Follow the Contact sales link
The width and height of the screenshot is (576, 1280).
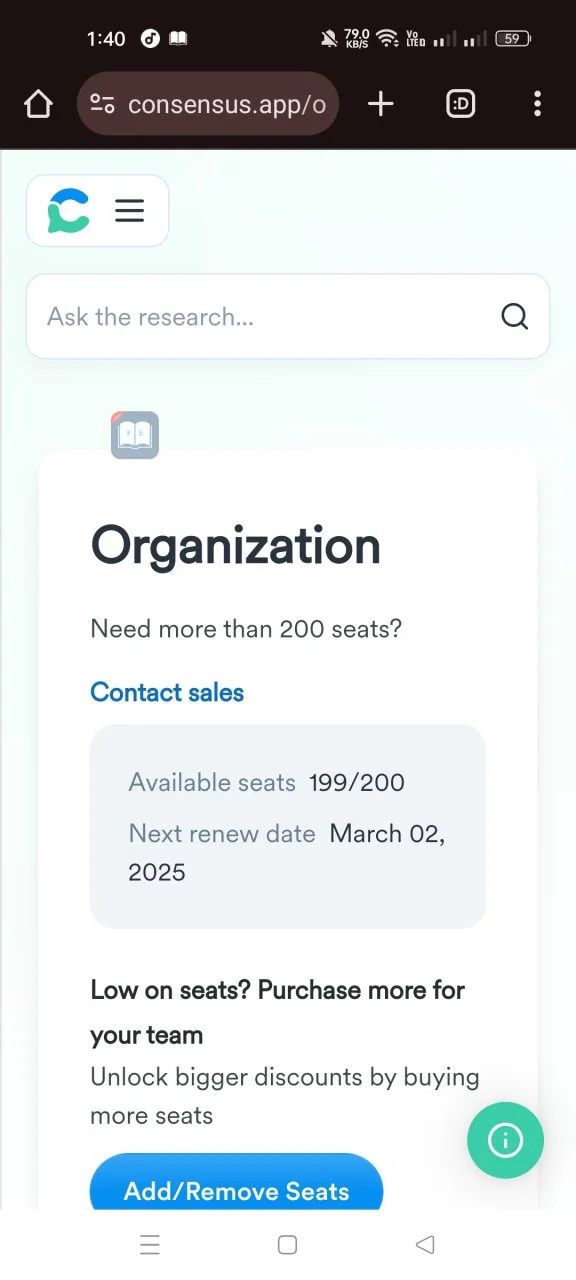167,692
